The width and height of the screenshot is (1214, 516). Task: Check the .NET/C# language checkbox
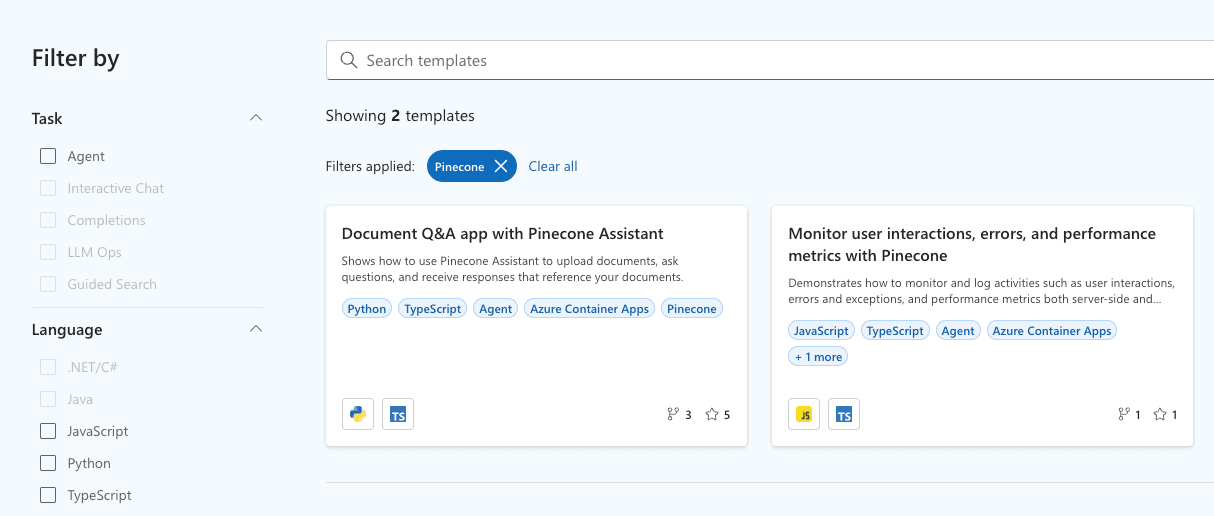[48, 367]
